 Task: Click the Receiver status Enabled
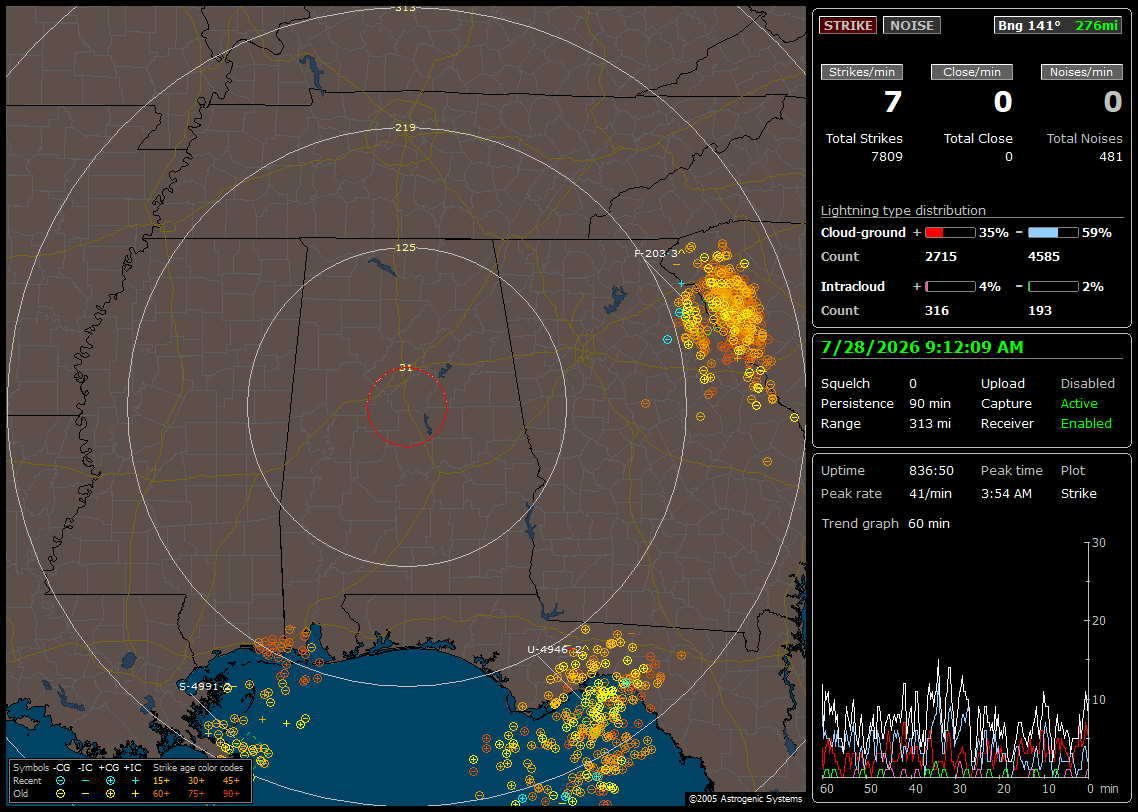[x=1086, y=424]
